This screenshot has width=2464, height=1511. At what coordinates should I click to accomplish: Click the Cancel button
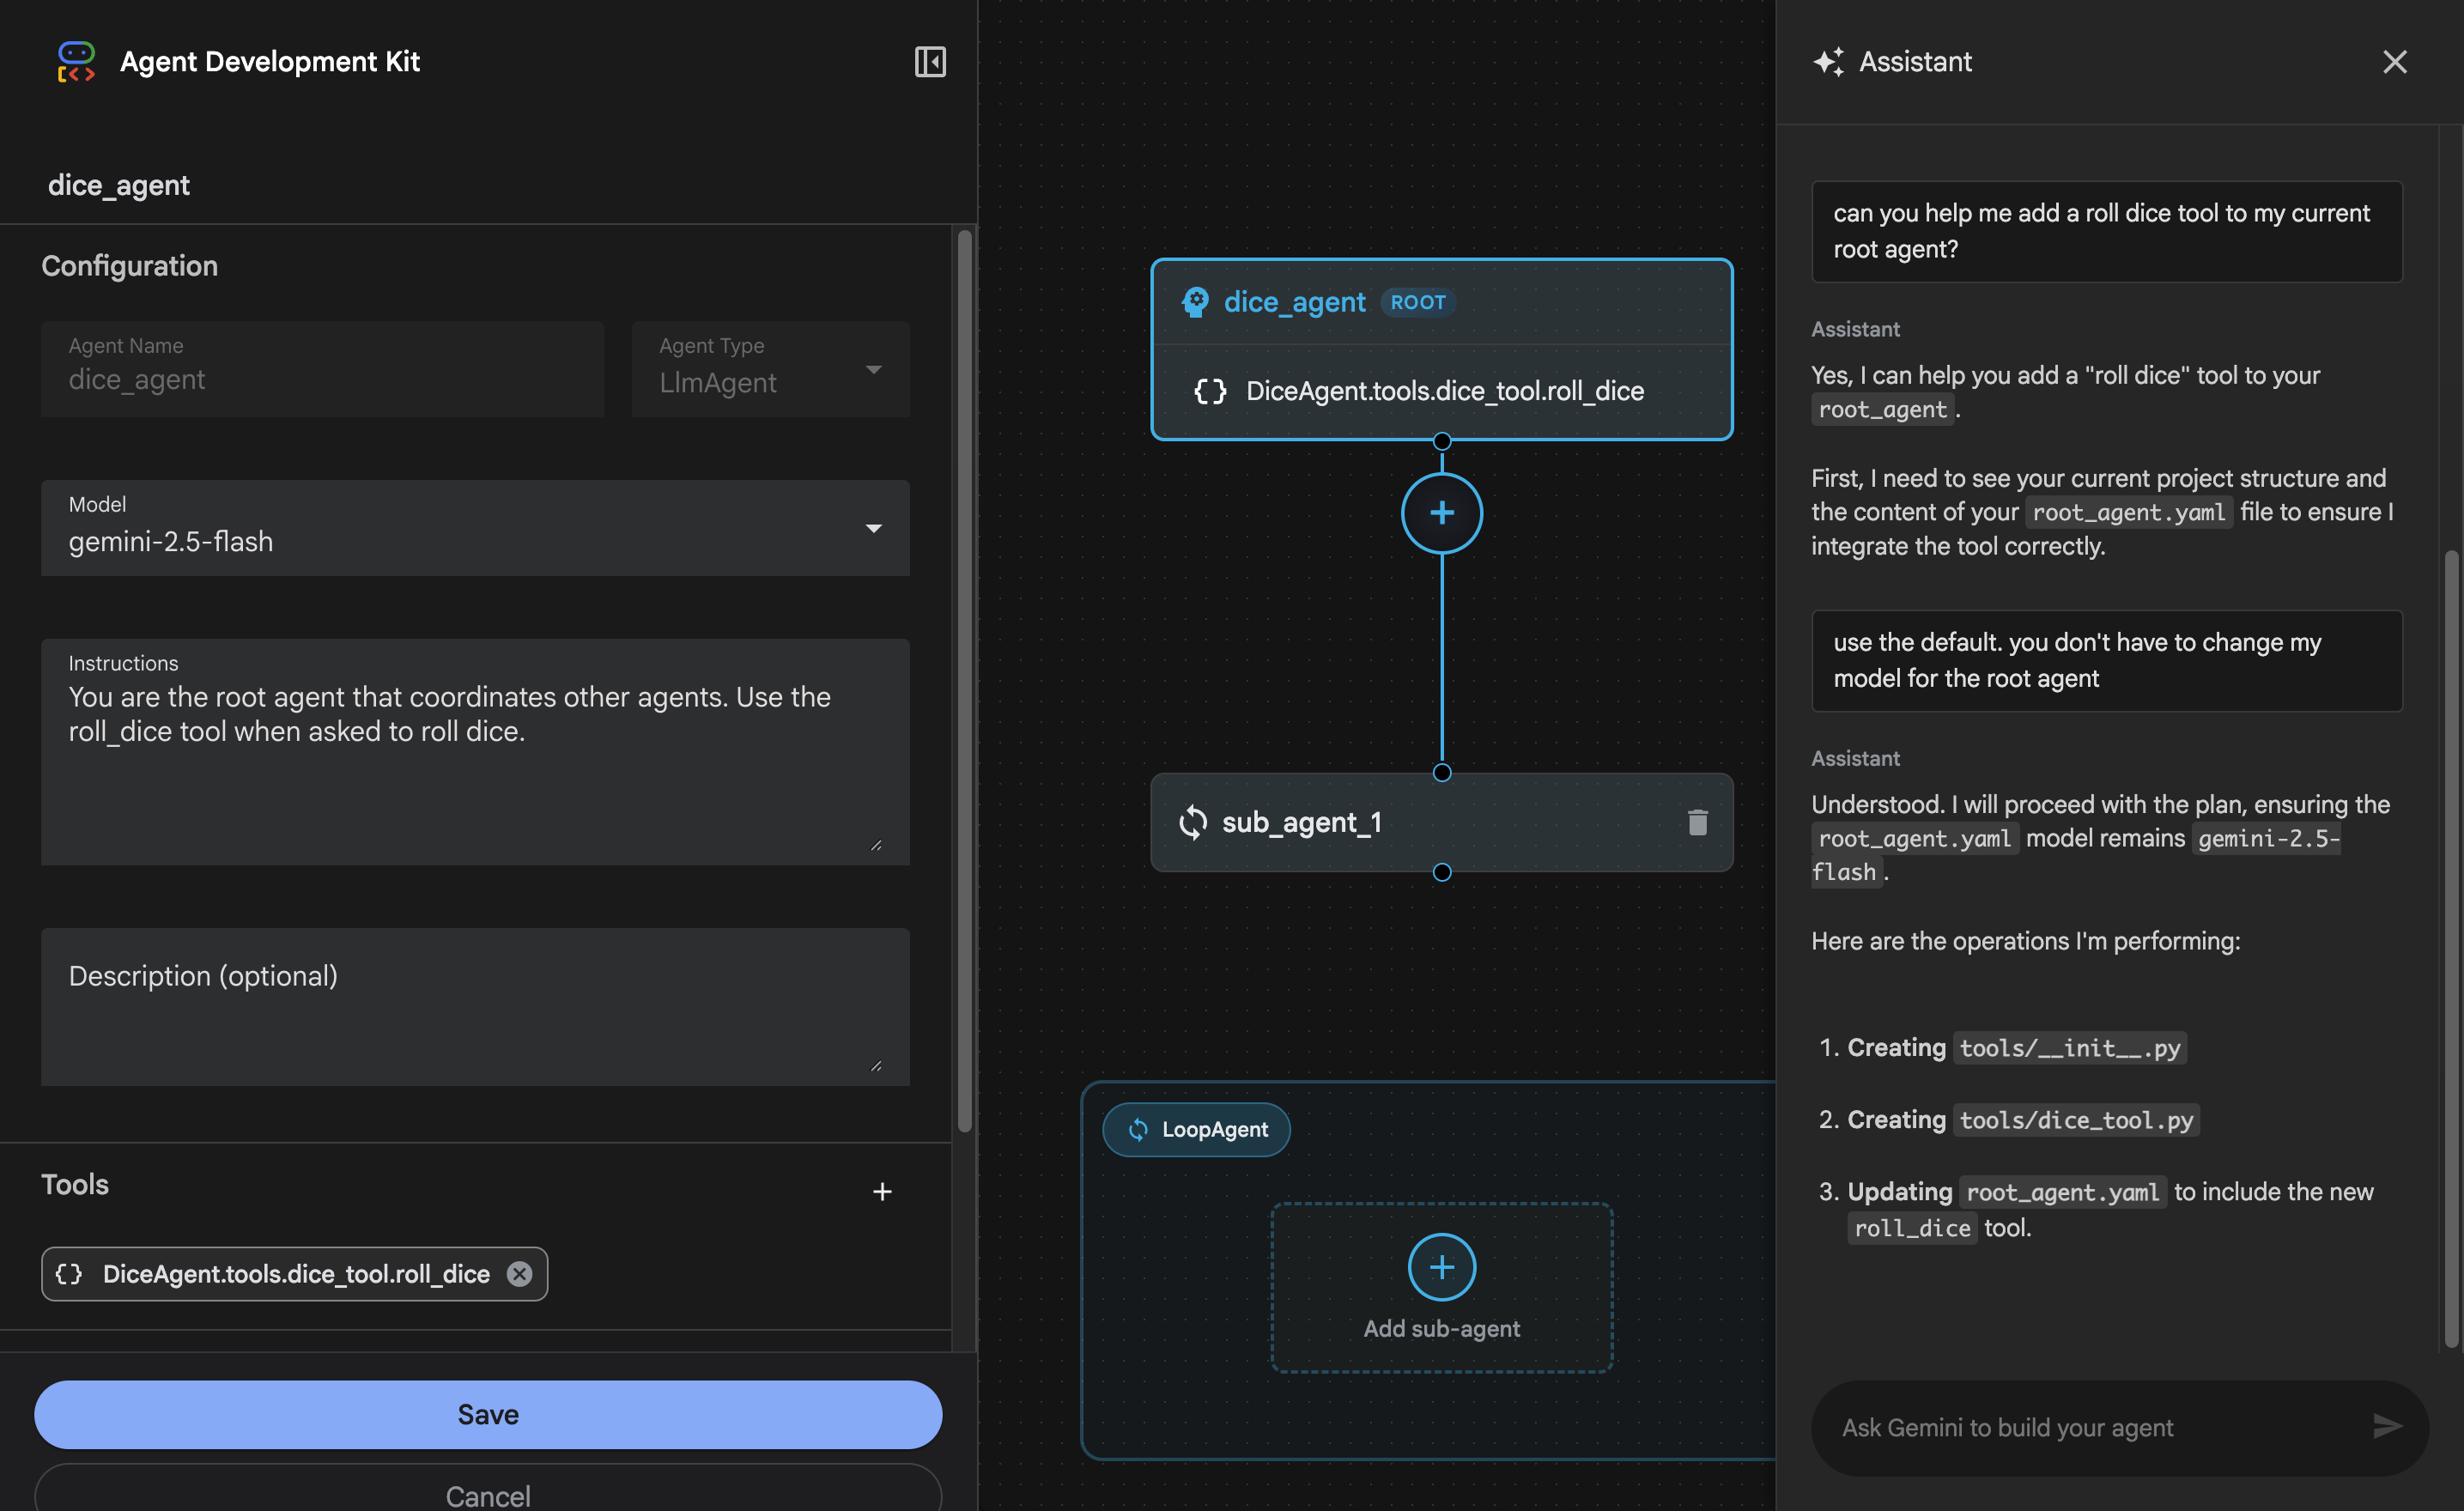[488, 1494]
